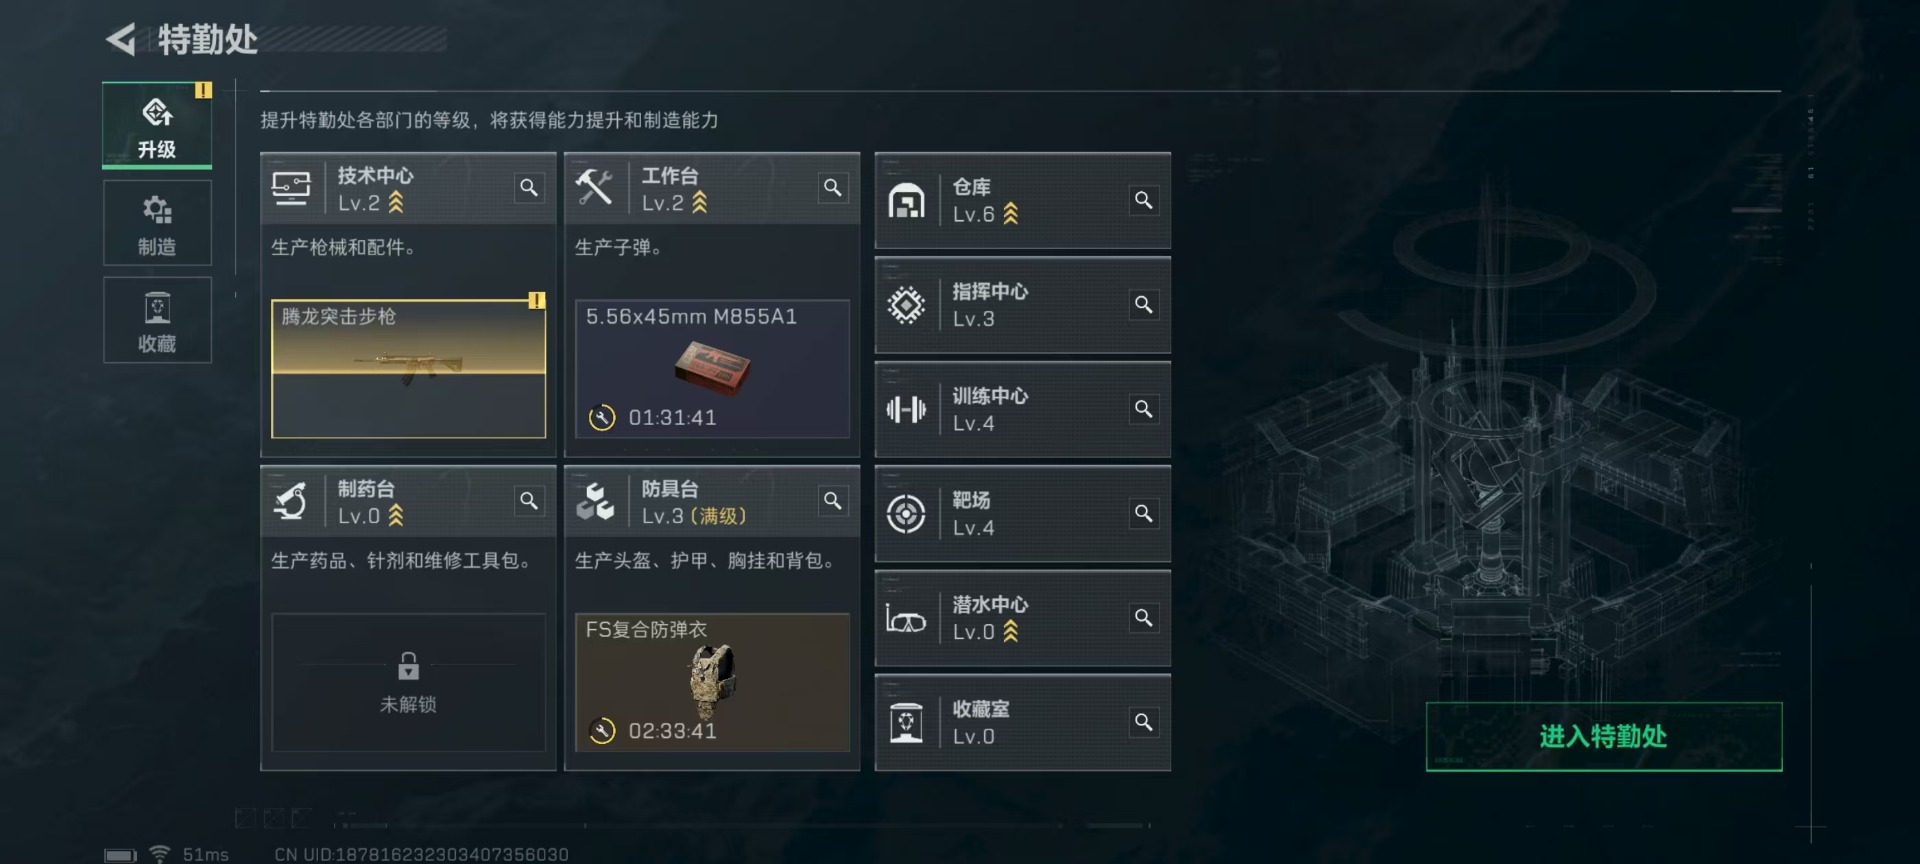Open magnifier details for 技术中心

click(x=529, y=188)
